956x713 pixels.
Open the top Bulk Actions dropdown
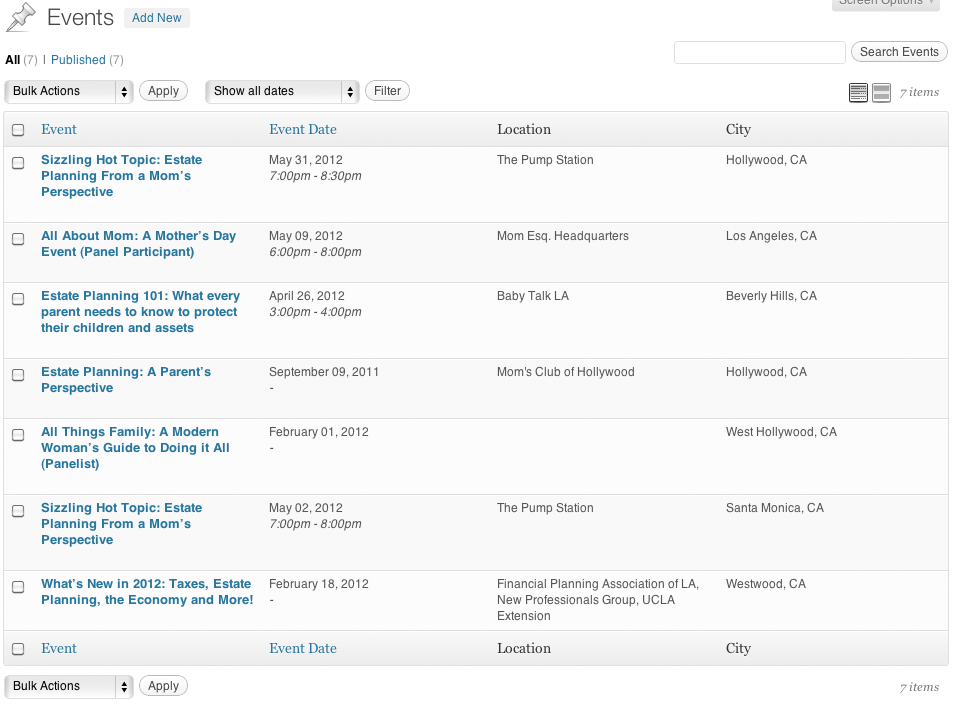pos(69,91)
